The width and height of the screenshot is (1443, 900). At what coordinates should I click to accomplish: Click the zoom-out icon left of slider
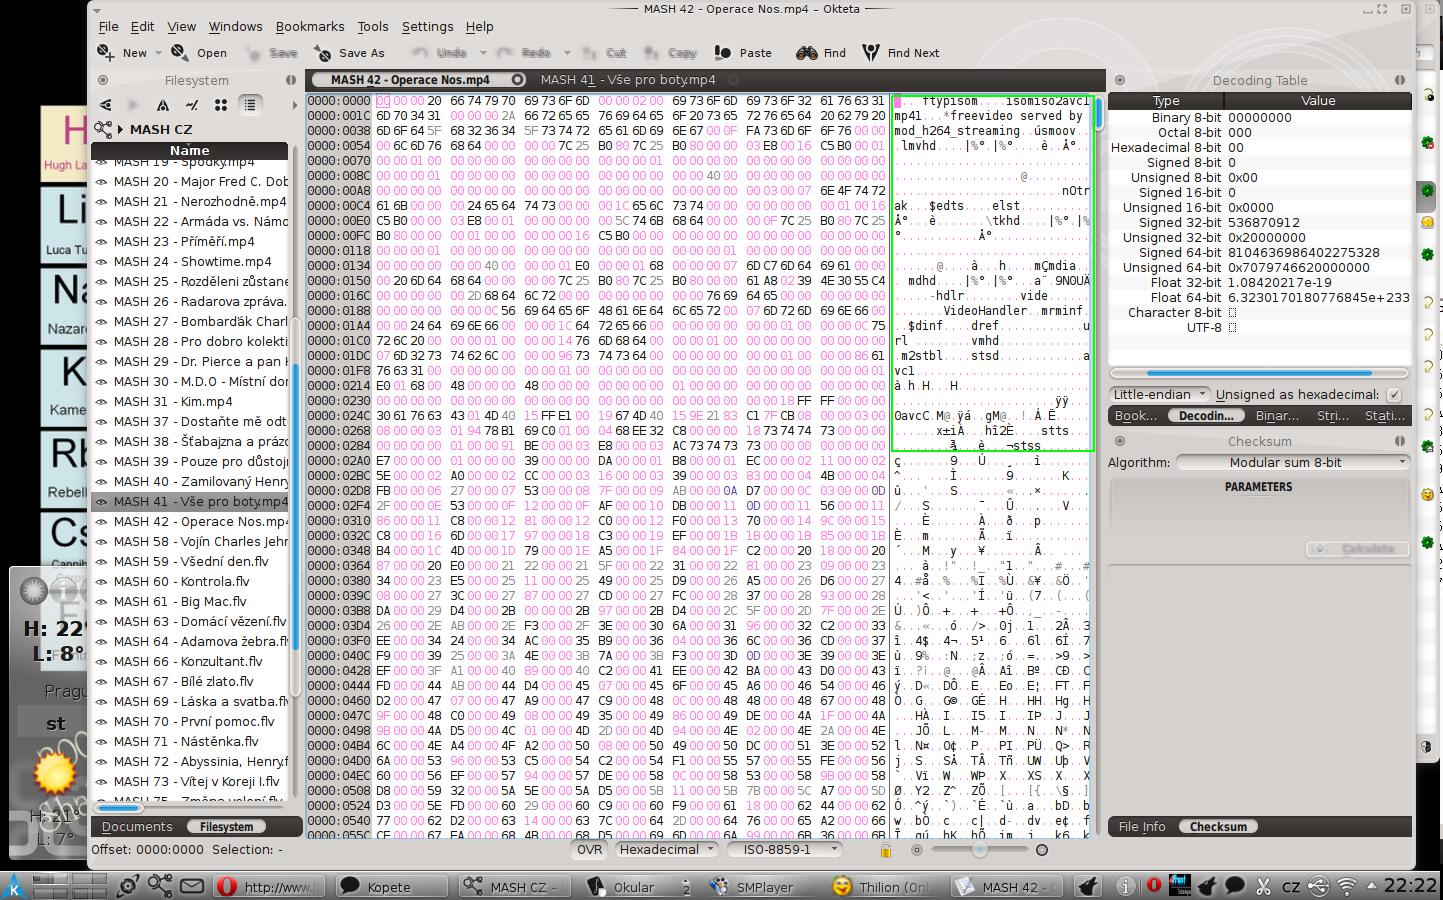point(917,850)
